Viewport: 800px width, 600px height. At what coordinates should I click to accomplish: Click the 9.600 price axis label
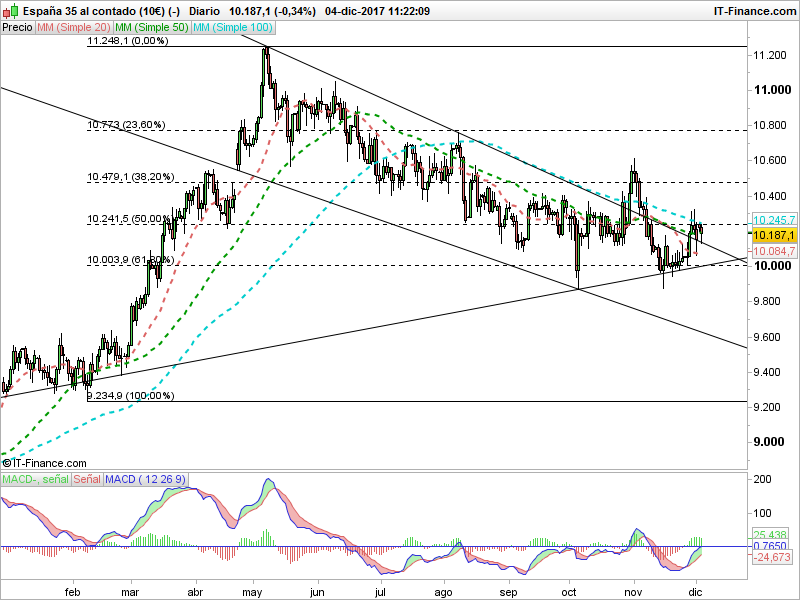[769, 337]
